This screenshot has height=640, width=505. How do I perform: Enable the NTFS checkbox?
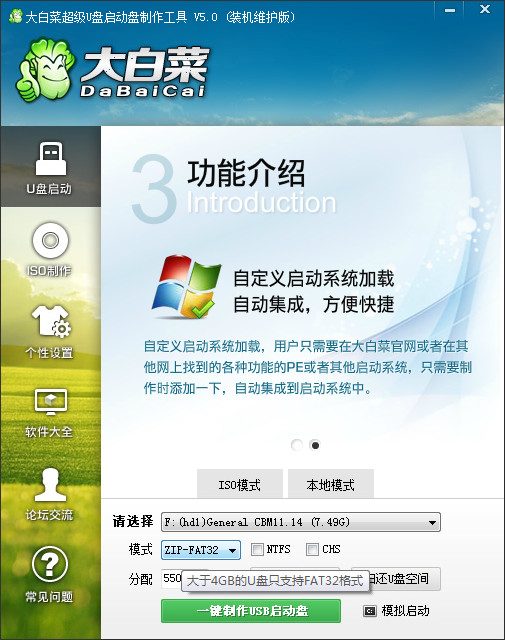257,549
